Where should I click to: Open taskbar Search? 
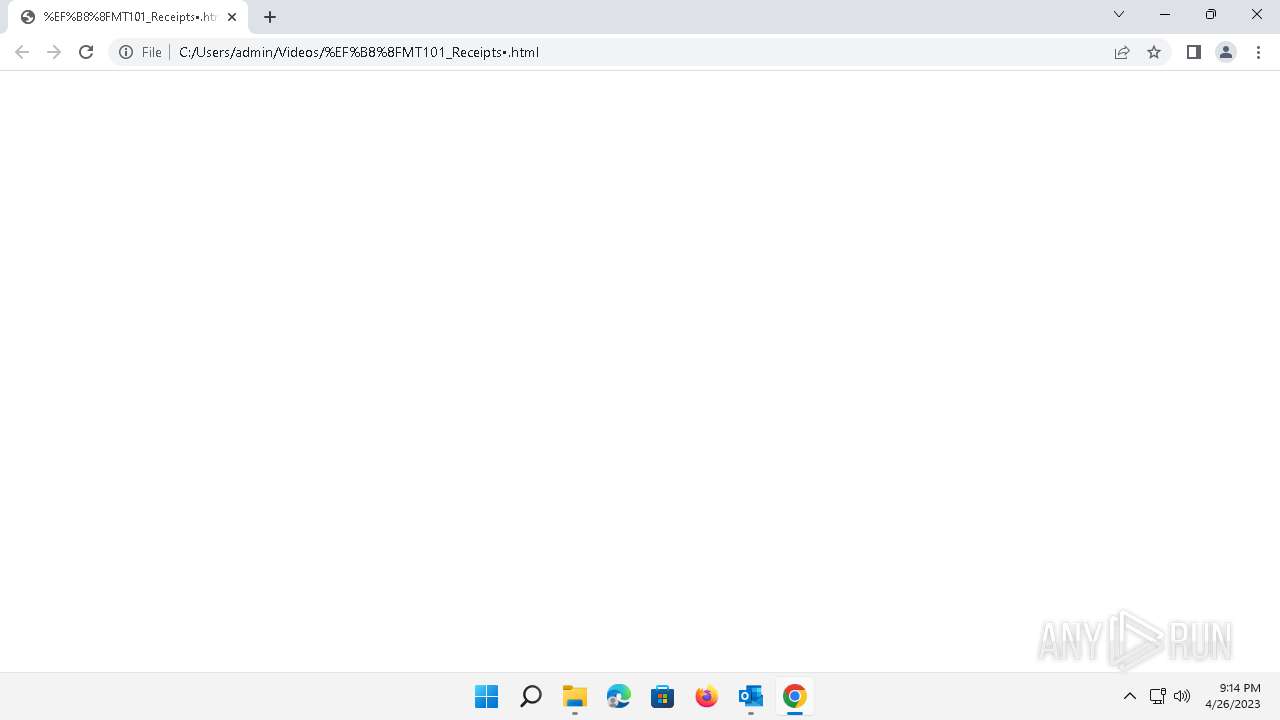tap(531, 696)
